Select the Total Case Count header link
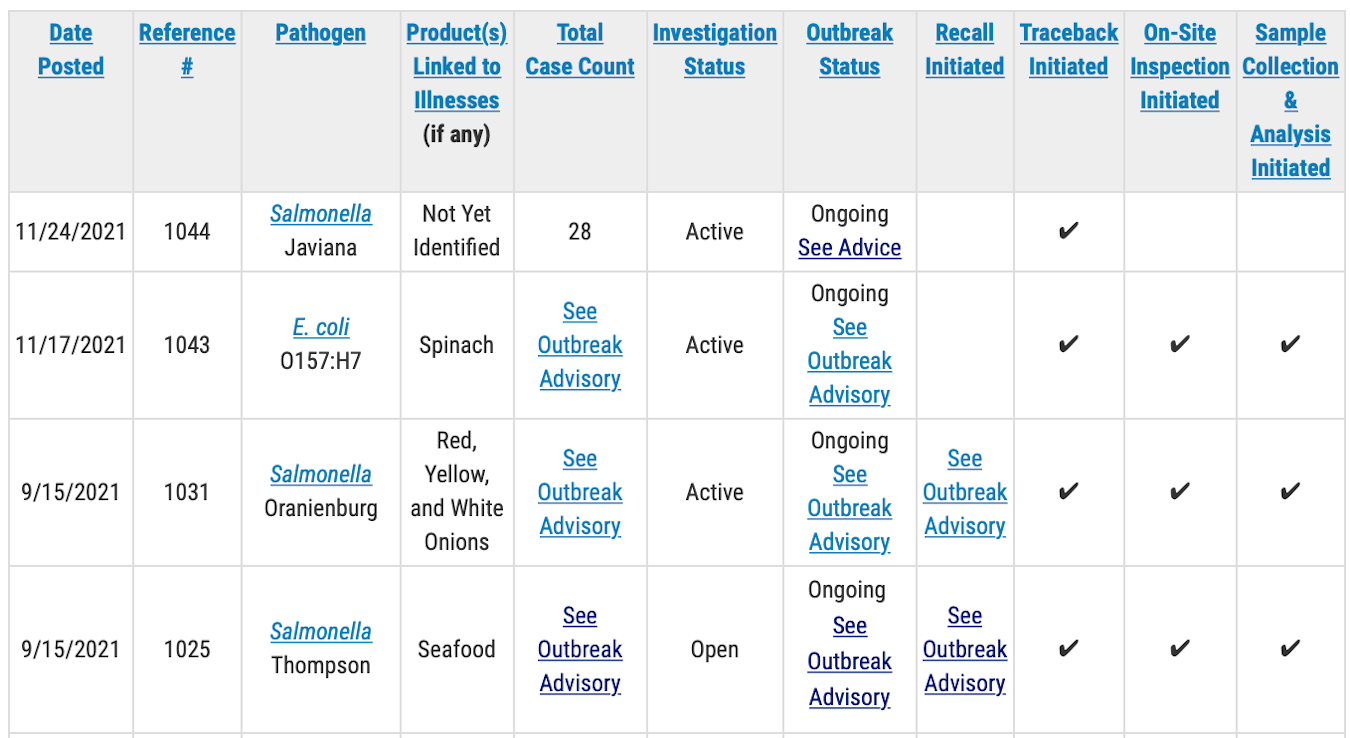The image size is (1350, 738). click(x=580, y=49)
